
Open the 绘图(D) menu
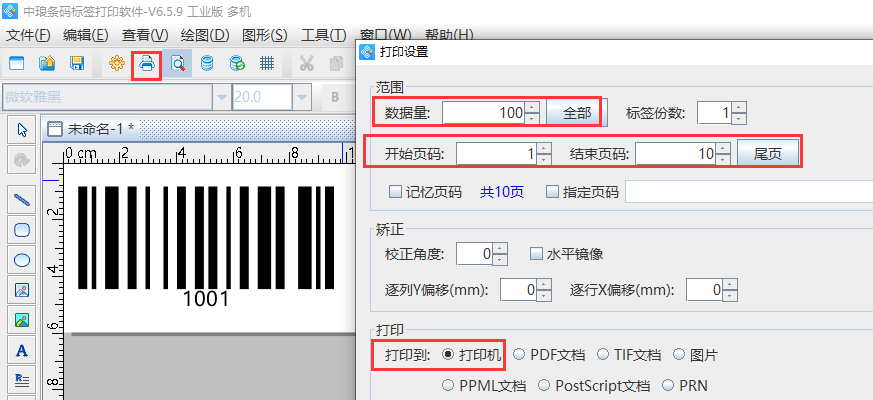(205, 35)
